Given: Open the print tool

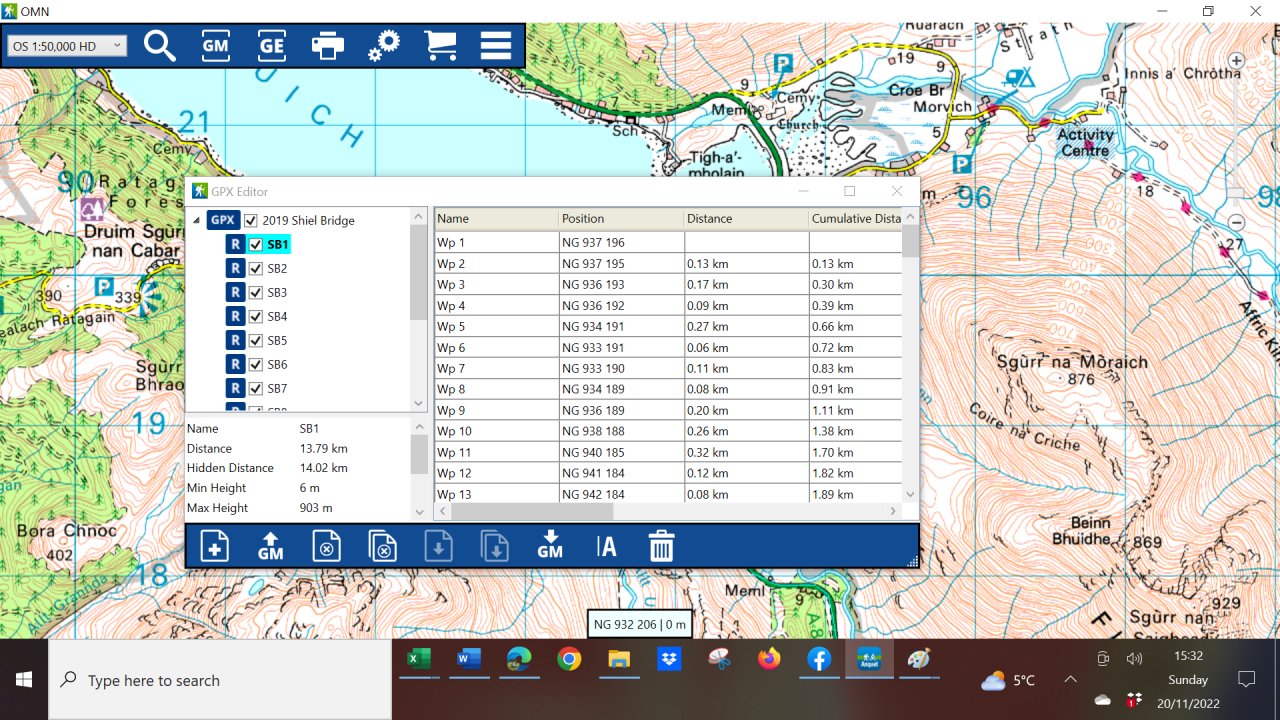Looking at the screenshot, I should click(328, 45).
